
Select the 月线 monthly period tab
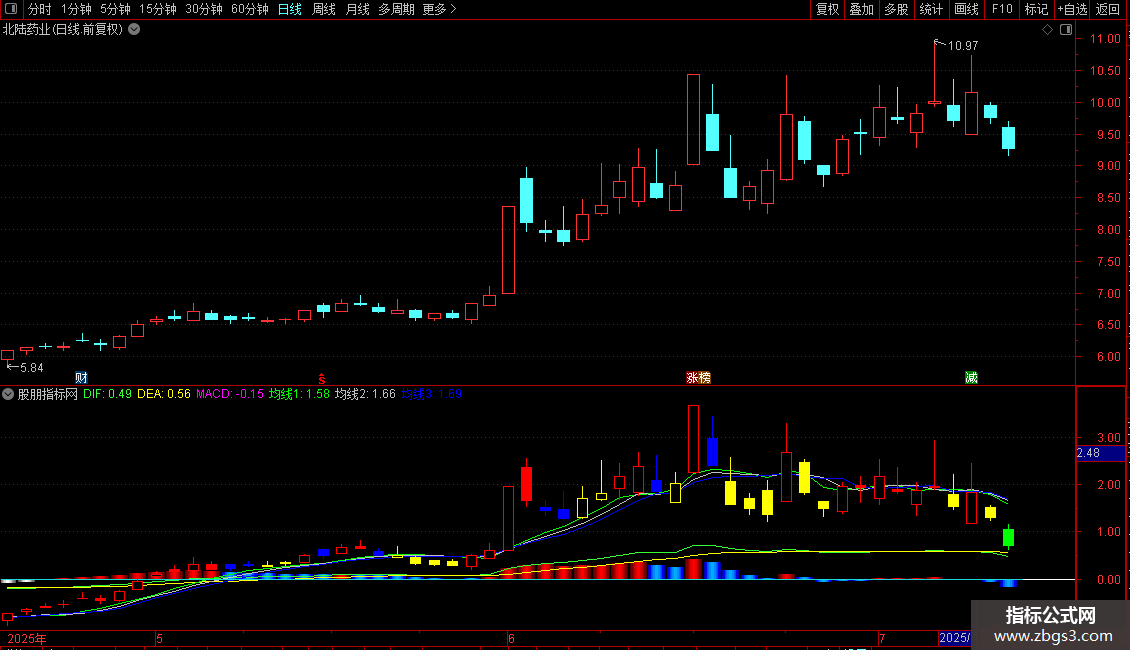357,9
